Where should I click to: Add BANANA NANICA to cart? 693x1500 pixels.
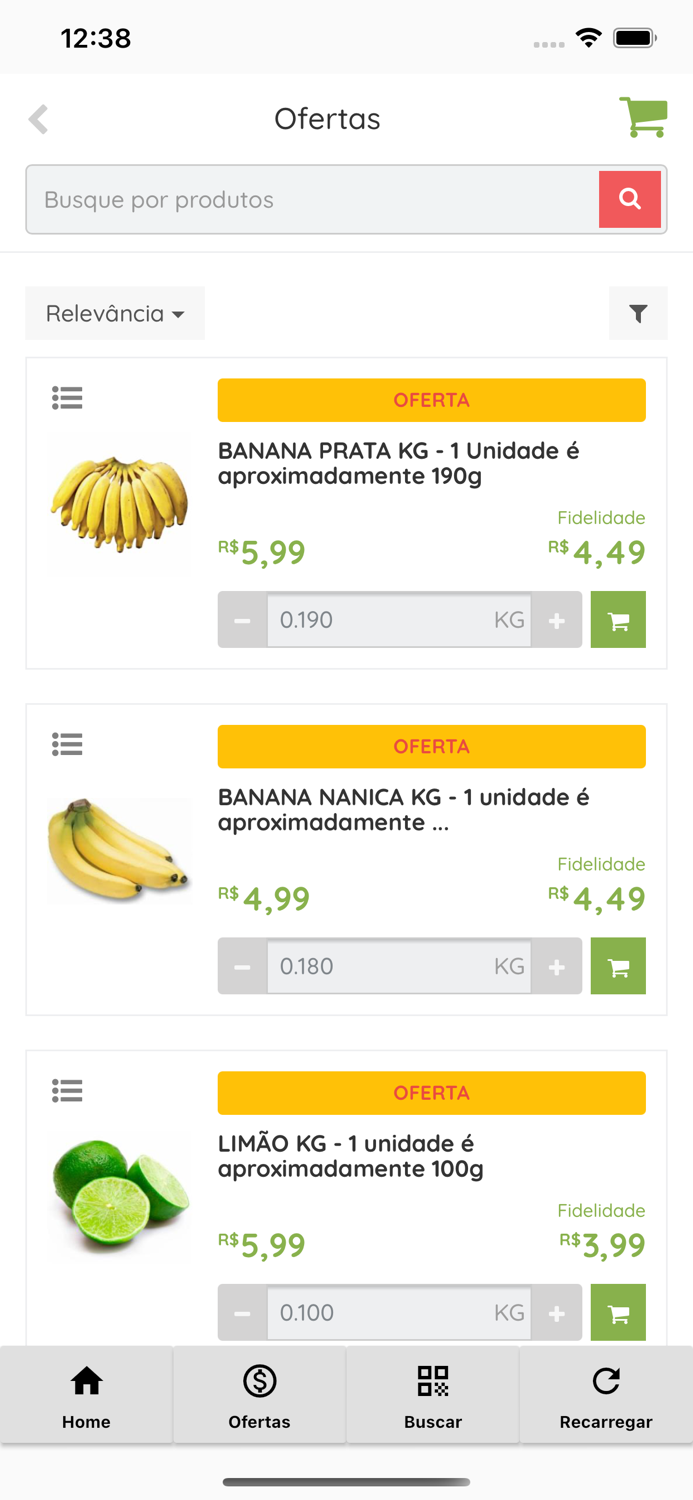pos(618,966)
